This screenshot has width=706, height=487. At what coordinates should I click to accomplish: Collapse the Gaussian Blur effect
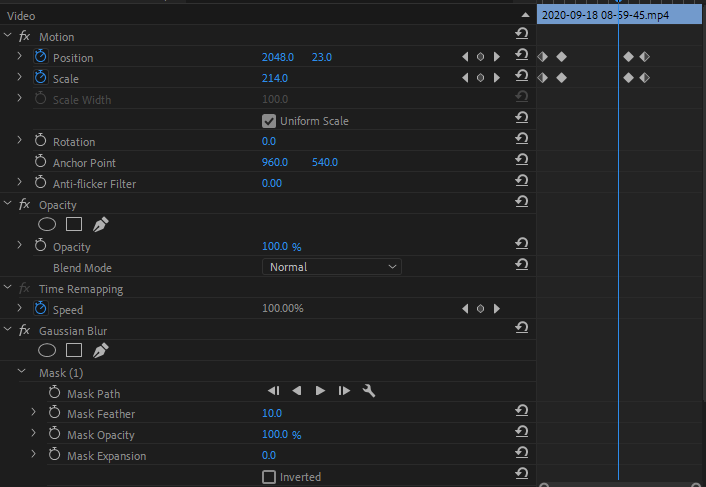[8, 329]
